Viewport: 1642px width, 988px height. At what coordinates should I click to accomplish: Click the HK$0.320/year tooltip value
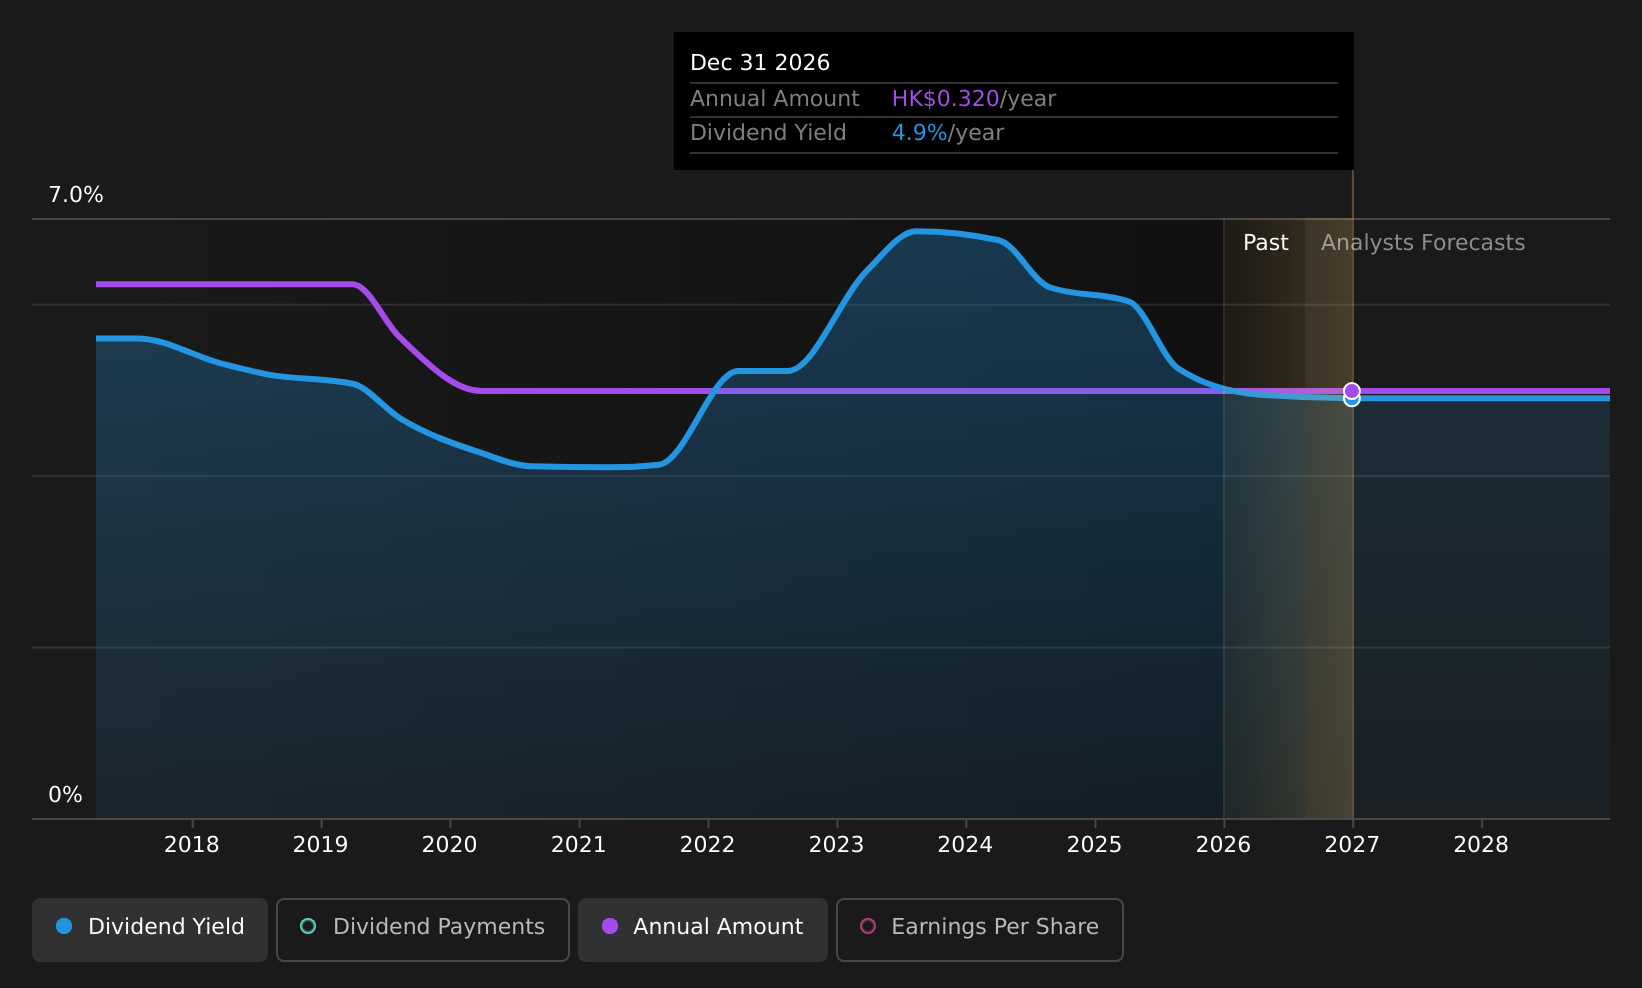coord(974,99)
